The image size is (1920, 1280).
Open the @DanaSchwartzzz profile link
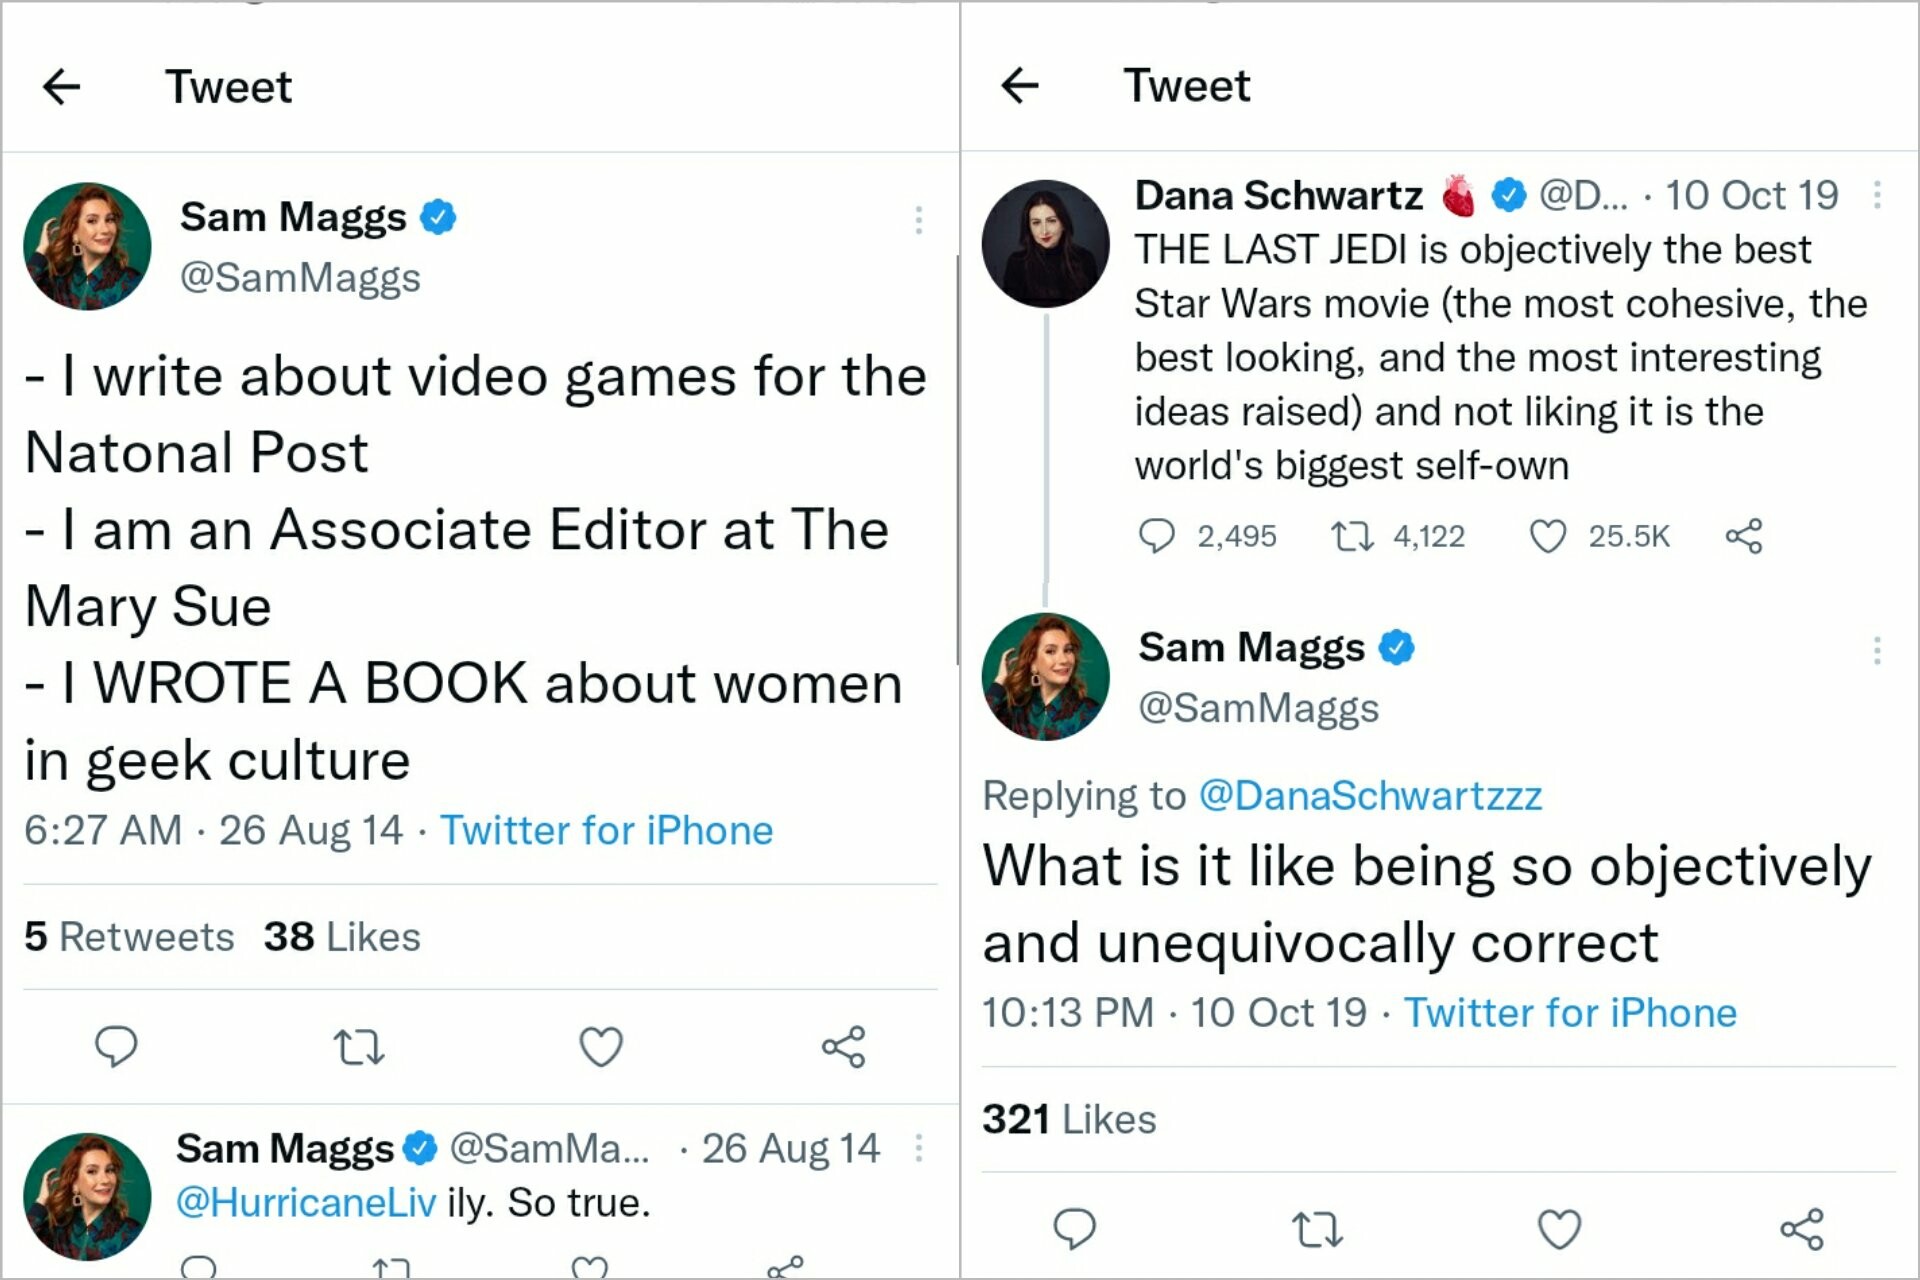click(1370, 796)
